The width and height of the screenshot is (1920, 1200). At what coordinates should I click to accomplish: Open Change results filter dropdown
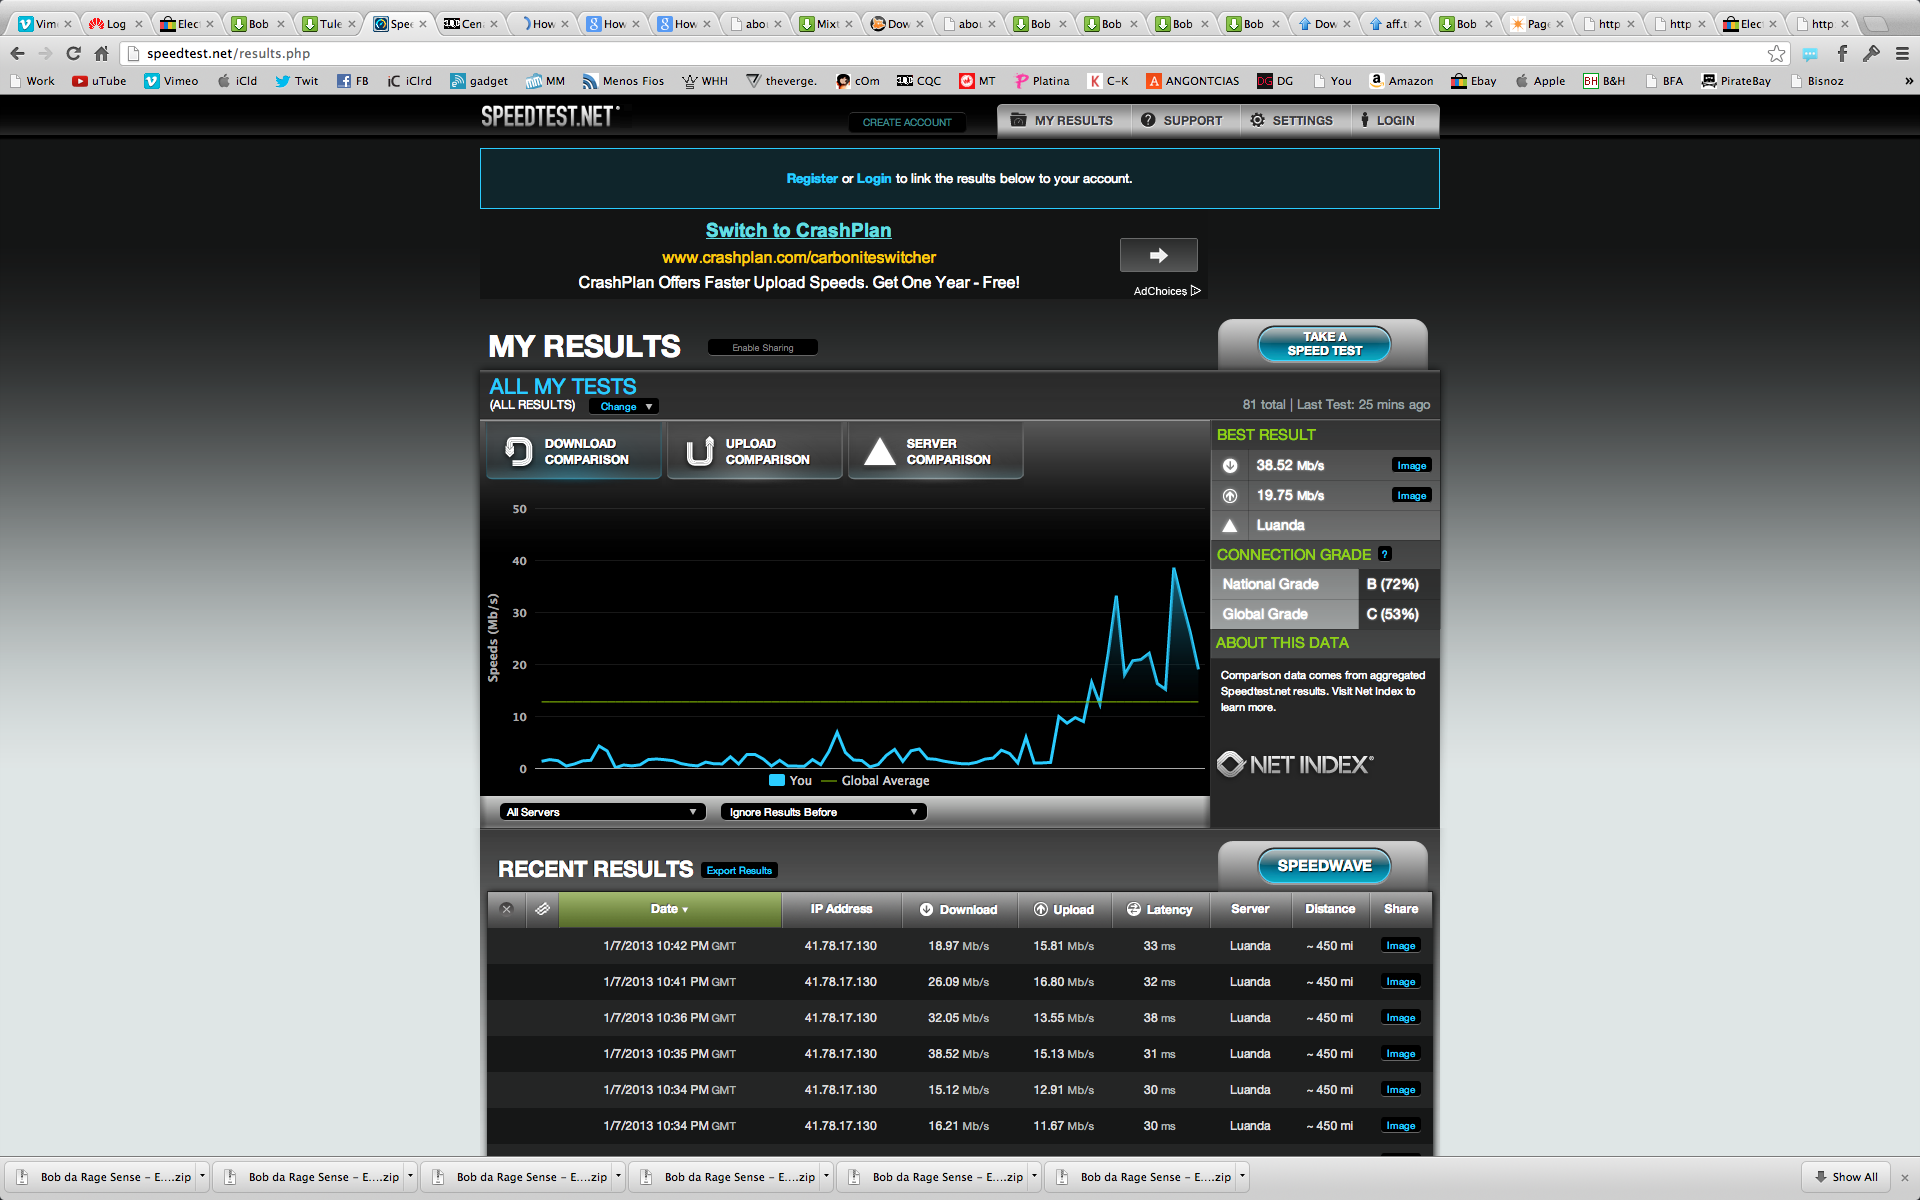pyautogui.click(x=624, y=406)
